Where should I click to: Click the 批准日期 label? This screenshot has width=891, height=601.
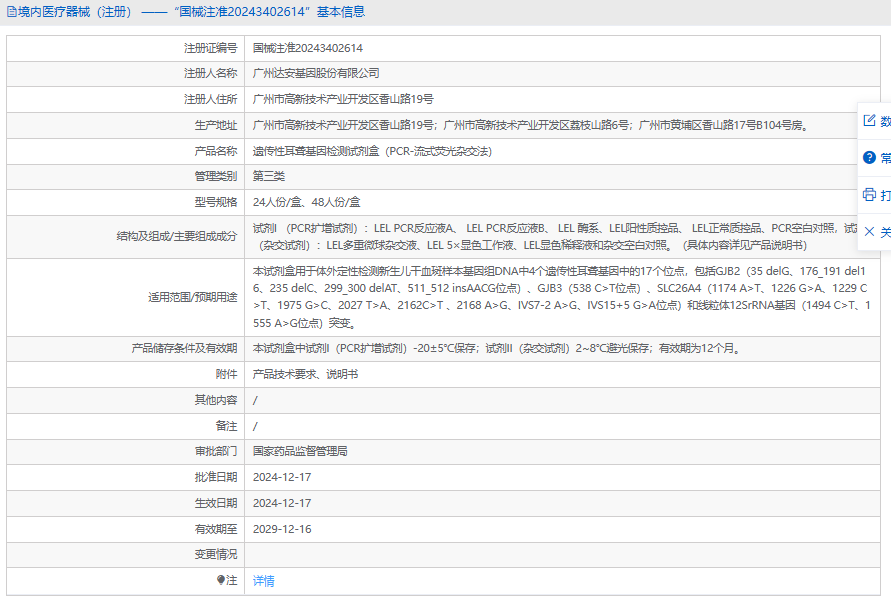[216, 477]
